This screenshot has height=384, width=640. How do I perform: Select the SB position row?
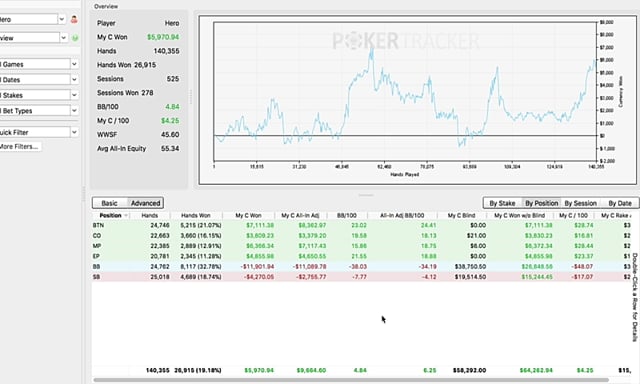point(361,277)
